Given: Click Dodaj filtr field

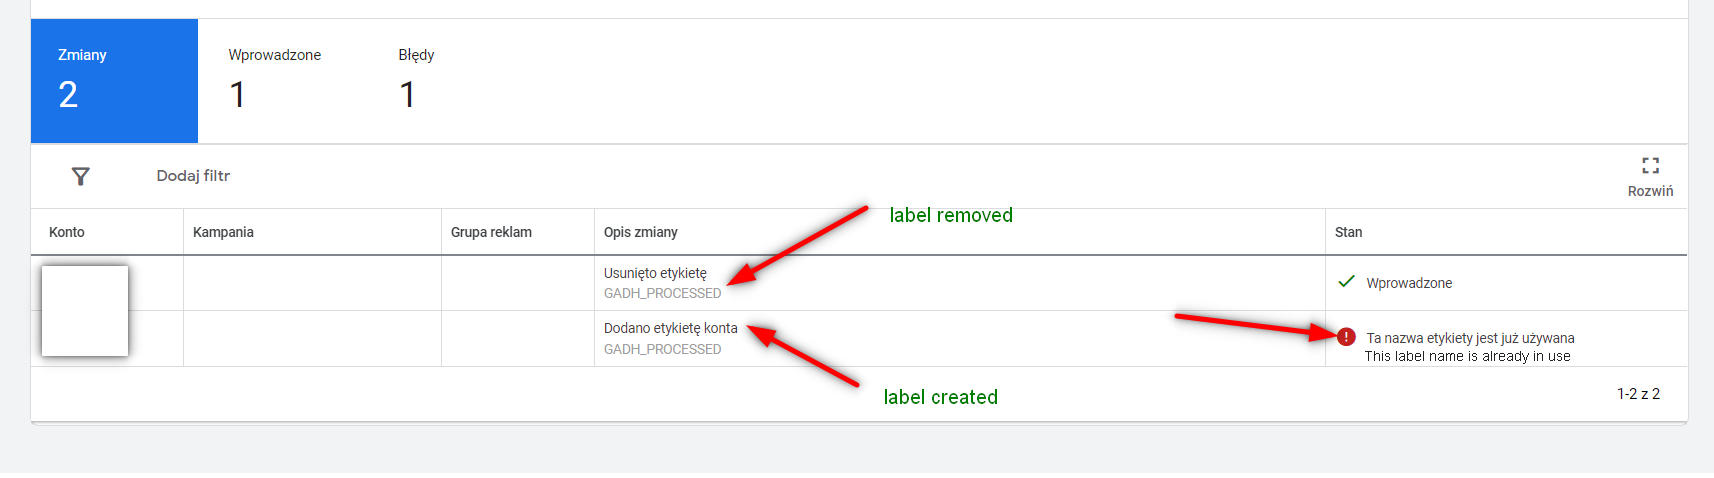Looking at the screenshot, I should (193, 176).
